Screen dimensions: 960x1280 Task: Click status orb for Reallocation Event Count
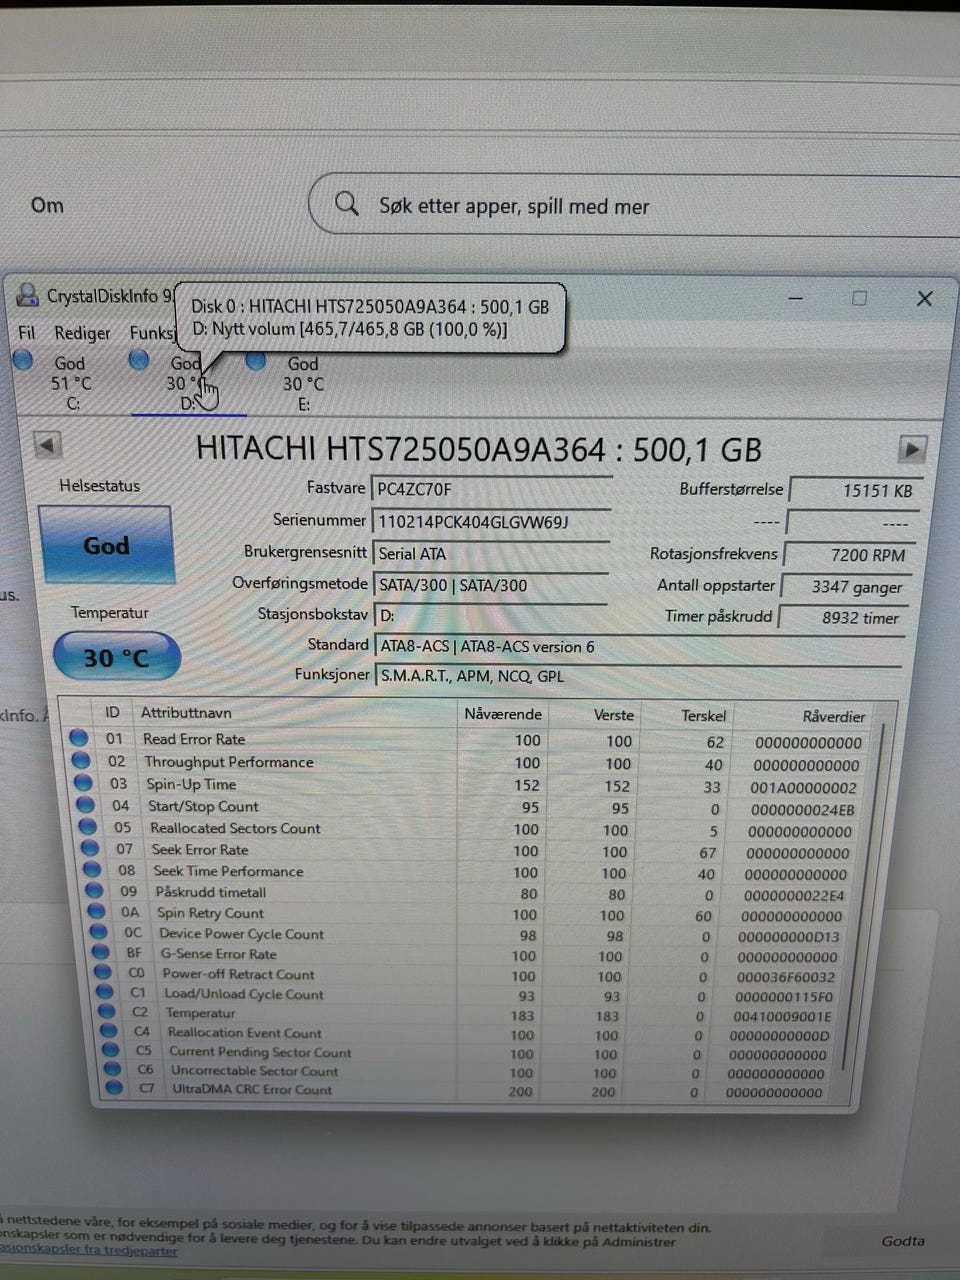point(108,1031)
